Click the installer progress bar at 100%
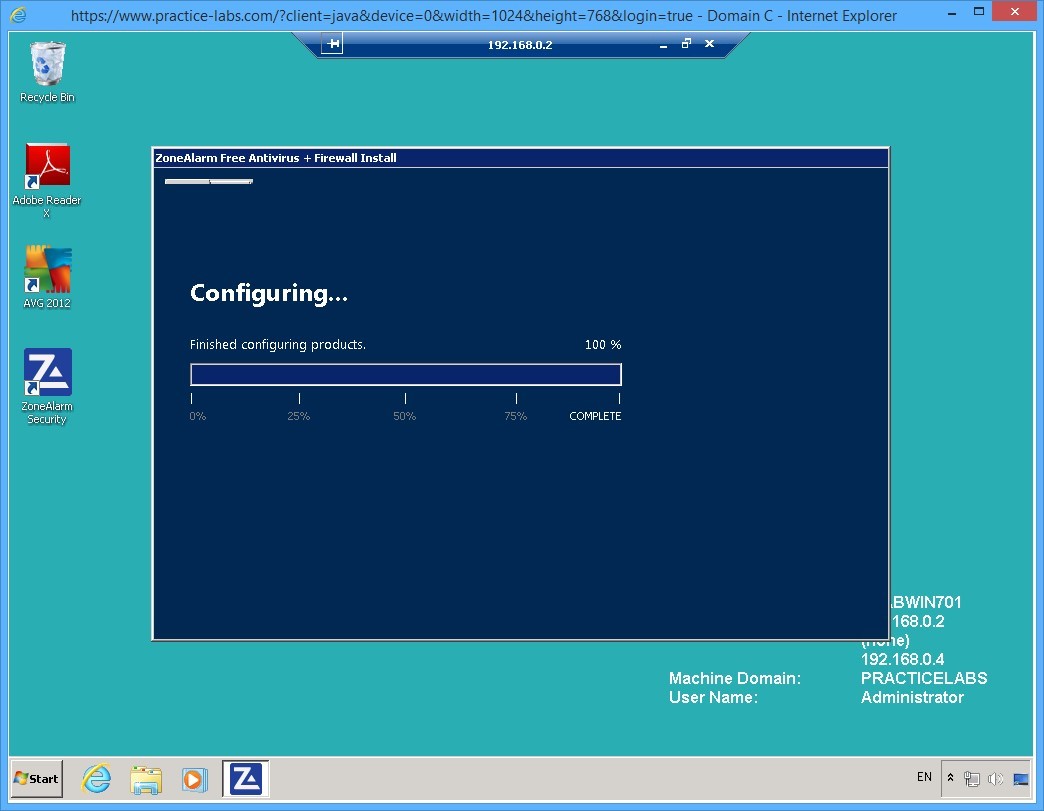Viewport: 1044px width, 811px height. click(405, 373)
